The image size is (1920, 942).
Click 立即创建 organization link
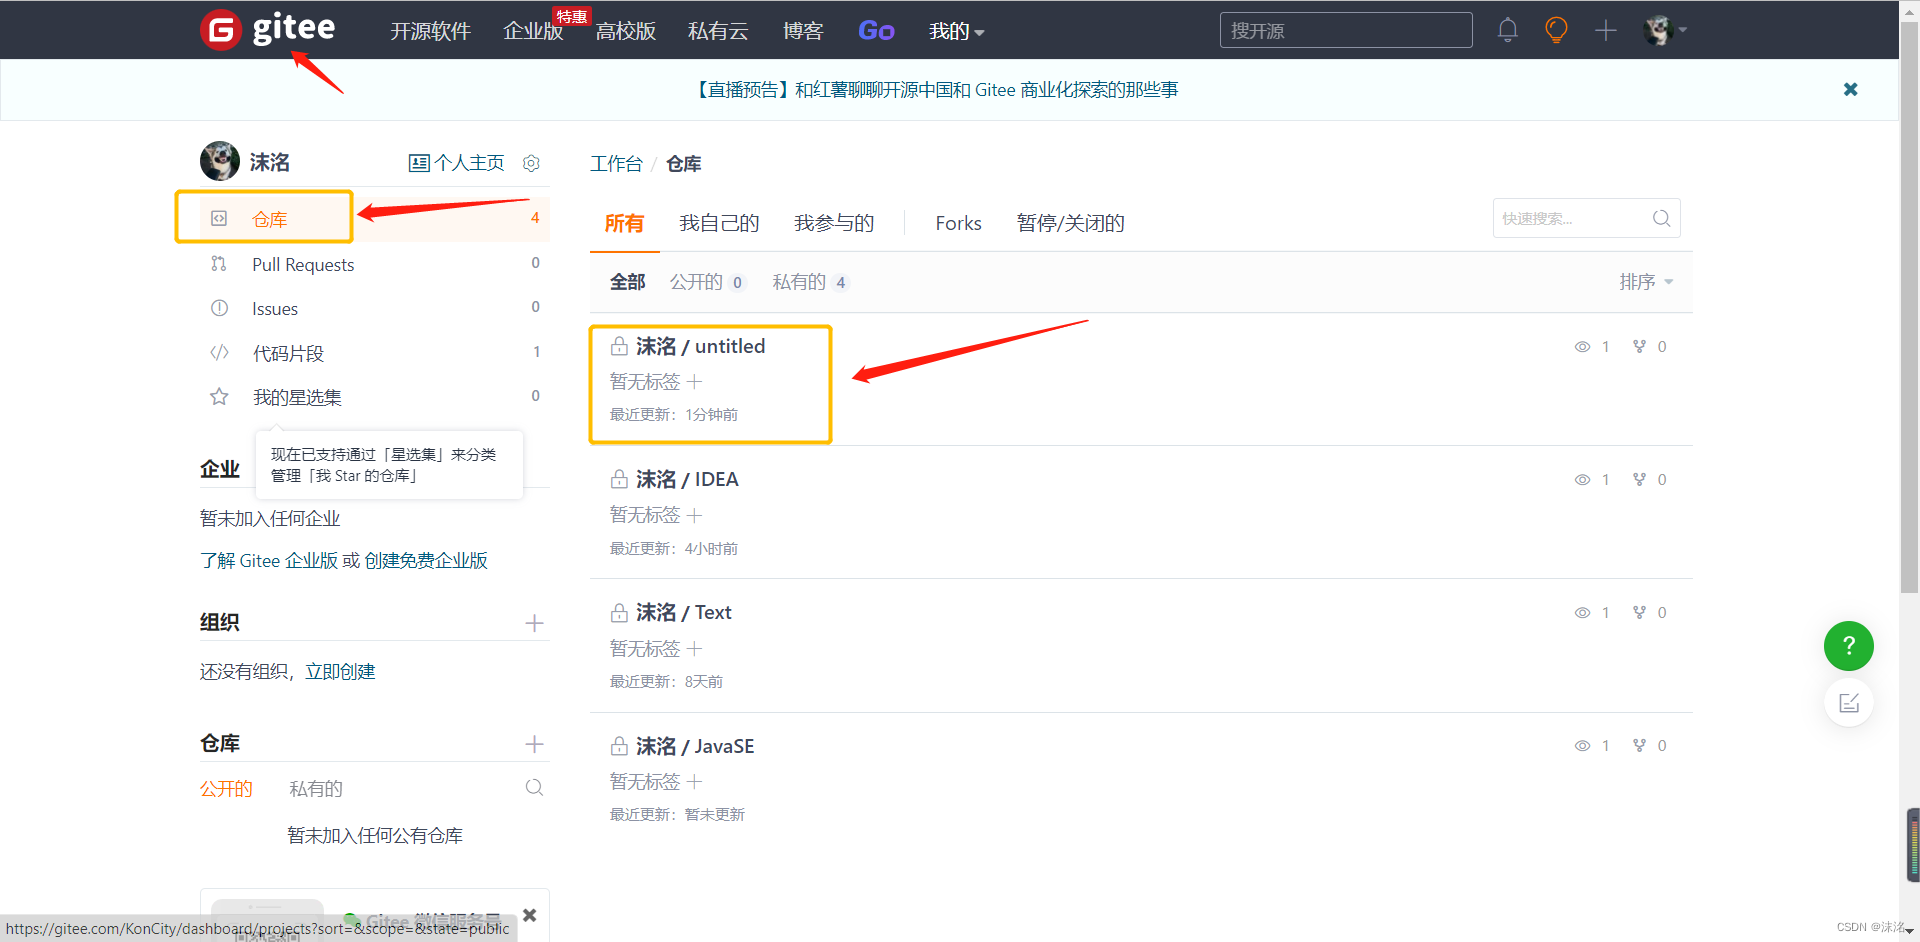coord(340,672)
